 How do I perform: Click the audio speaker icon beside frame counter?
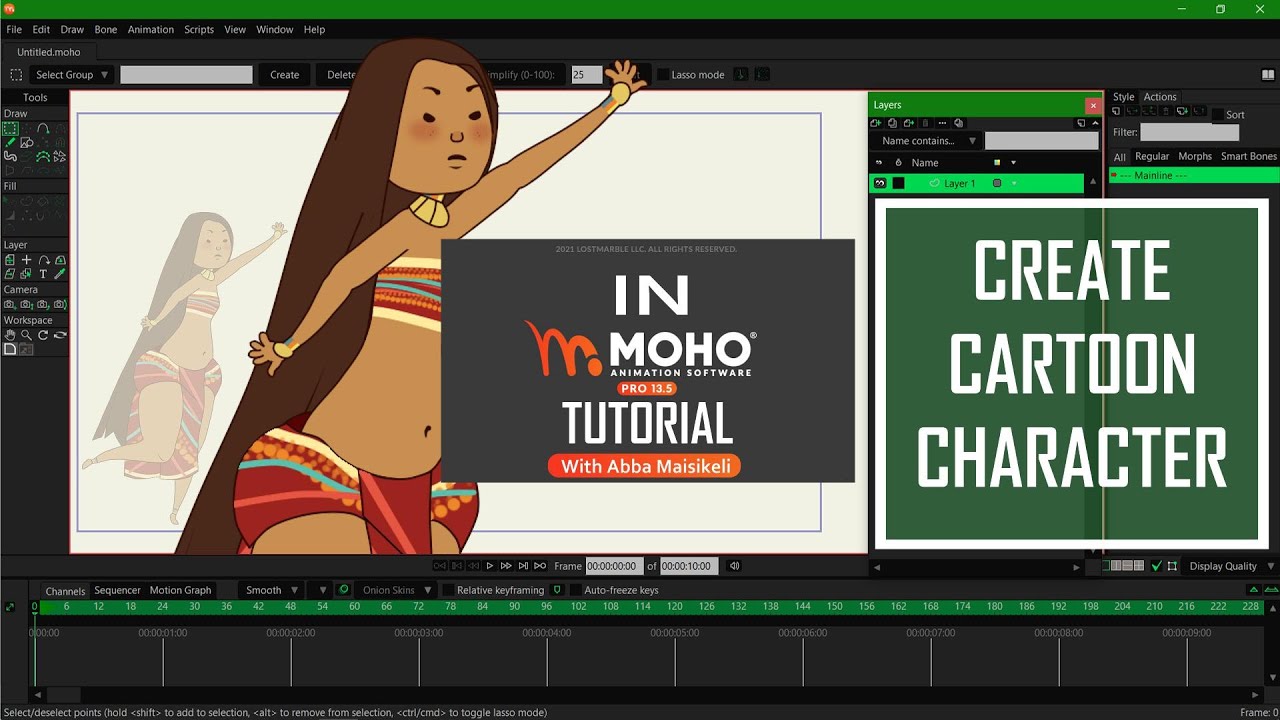click(x=734, y=566)
